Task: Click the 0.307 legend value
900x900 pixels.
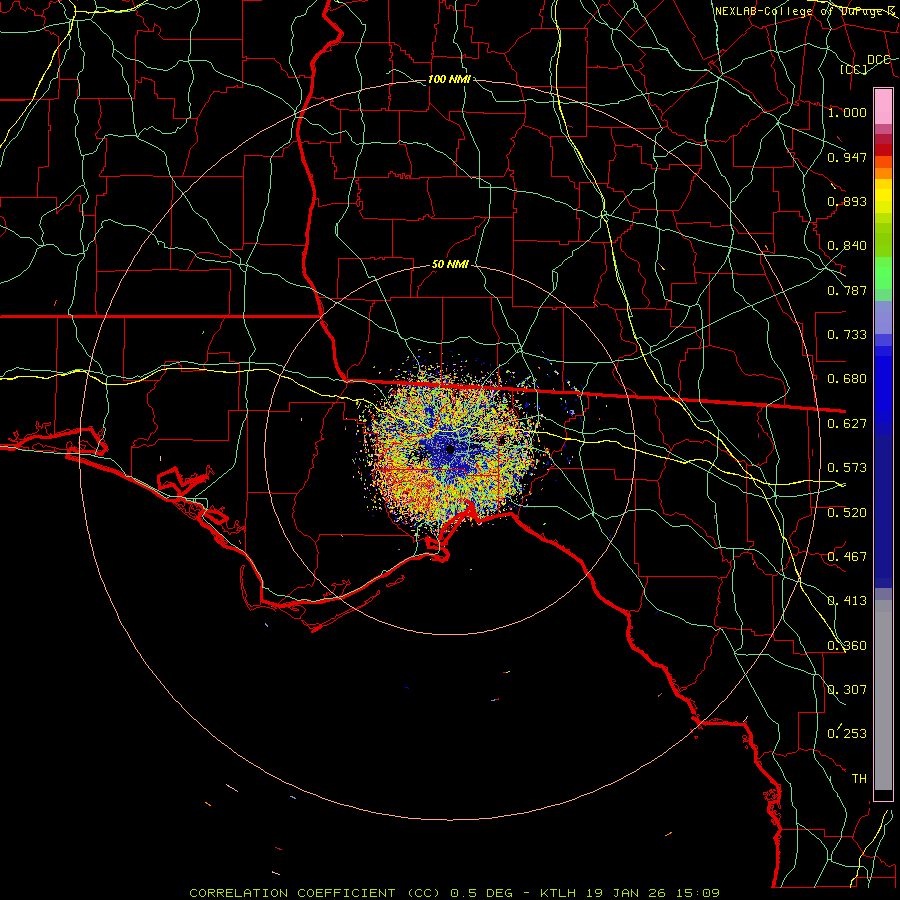Action: pos(847,690)
